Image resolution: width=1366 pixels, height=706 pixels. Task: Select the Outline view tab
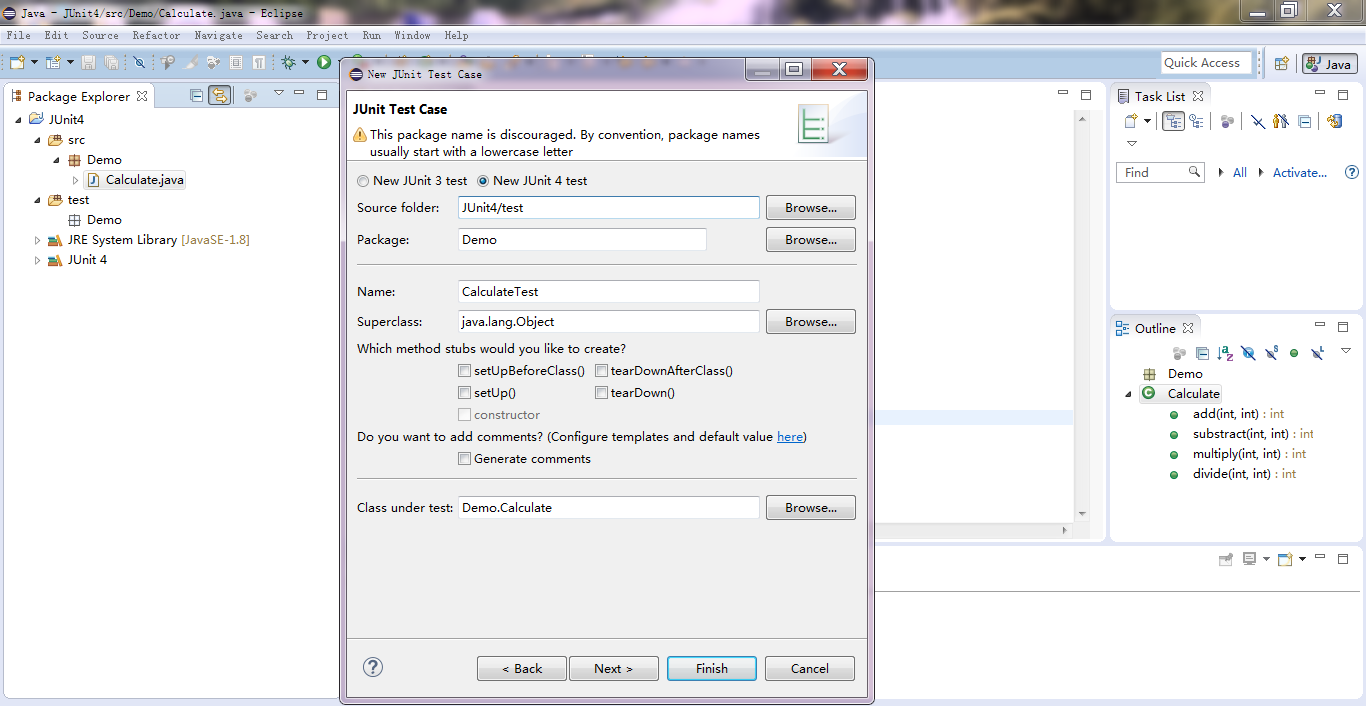(1155, 328)
